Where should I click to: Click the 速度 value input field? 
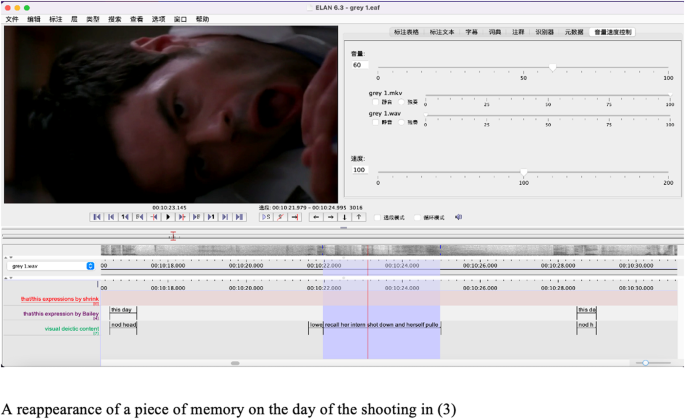(360, 170)
